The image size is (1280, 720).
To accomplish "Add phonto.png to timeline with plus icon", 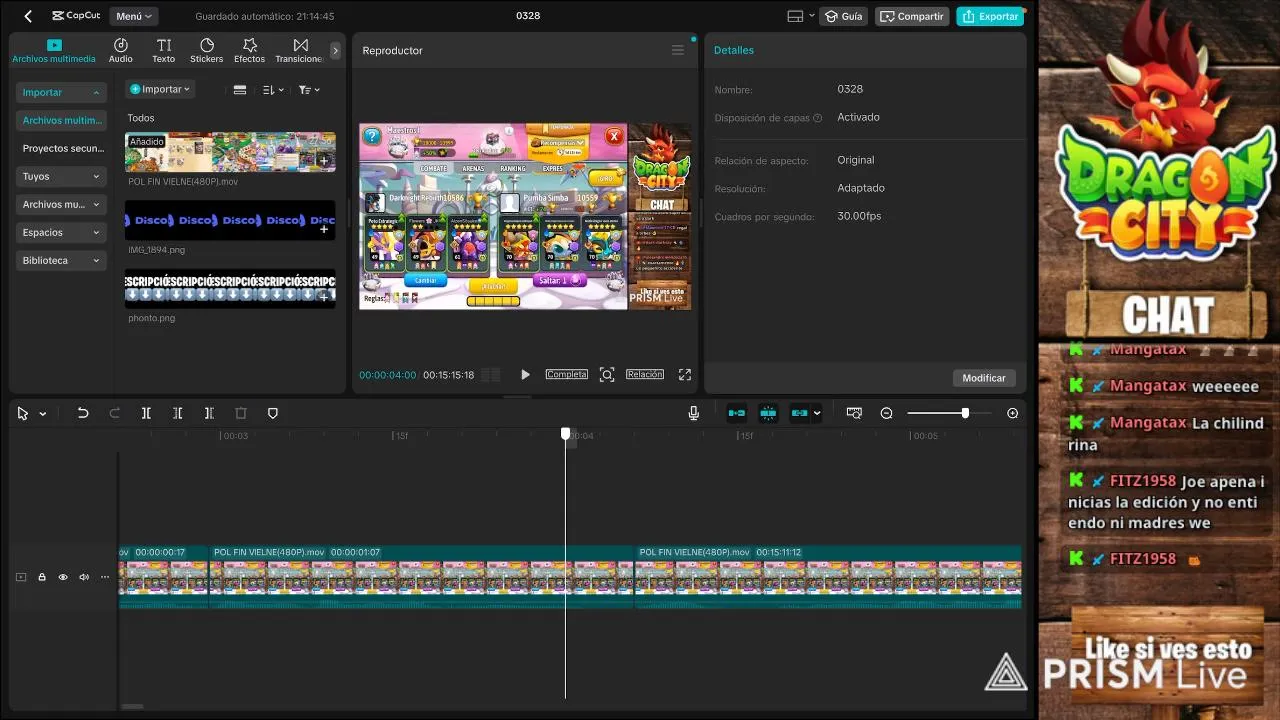I will (x=324, y=297).
